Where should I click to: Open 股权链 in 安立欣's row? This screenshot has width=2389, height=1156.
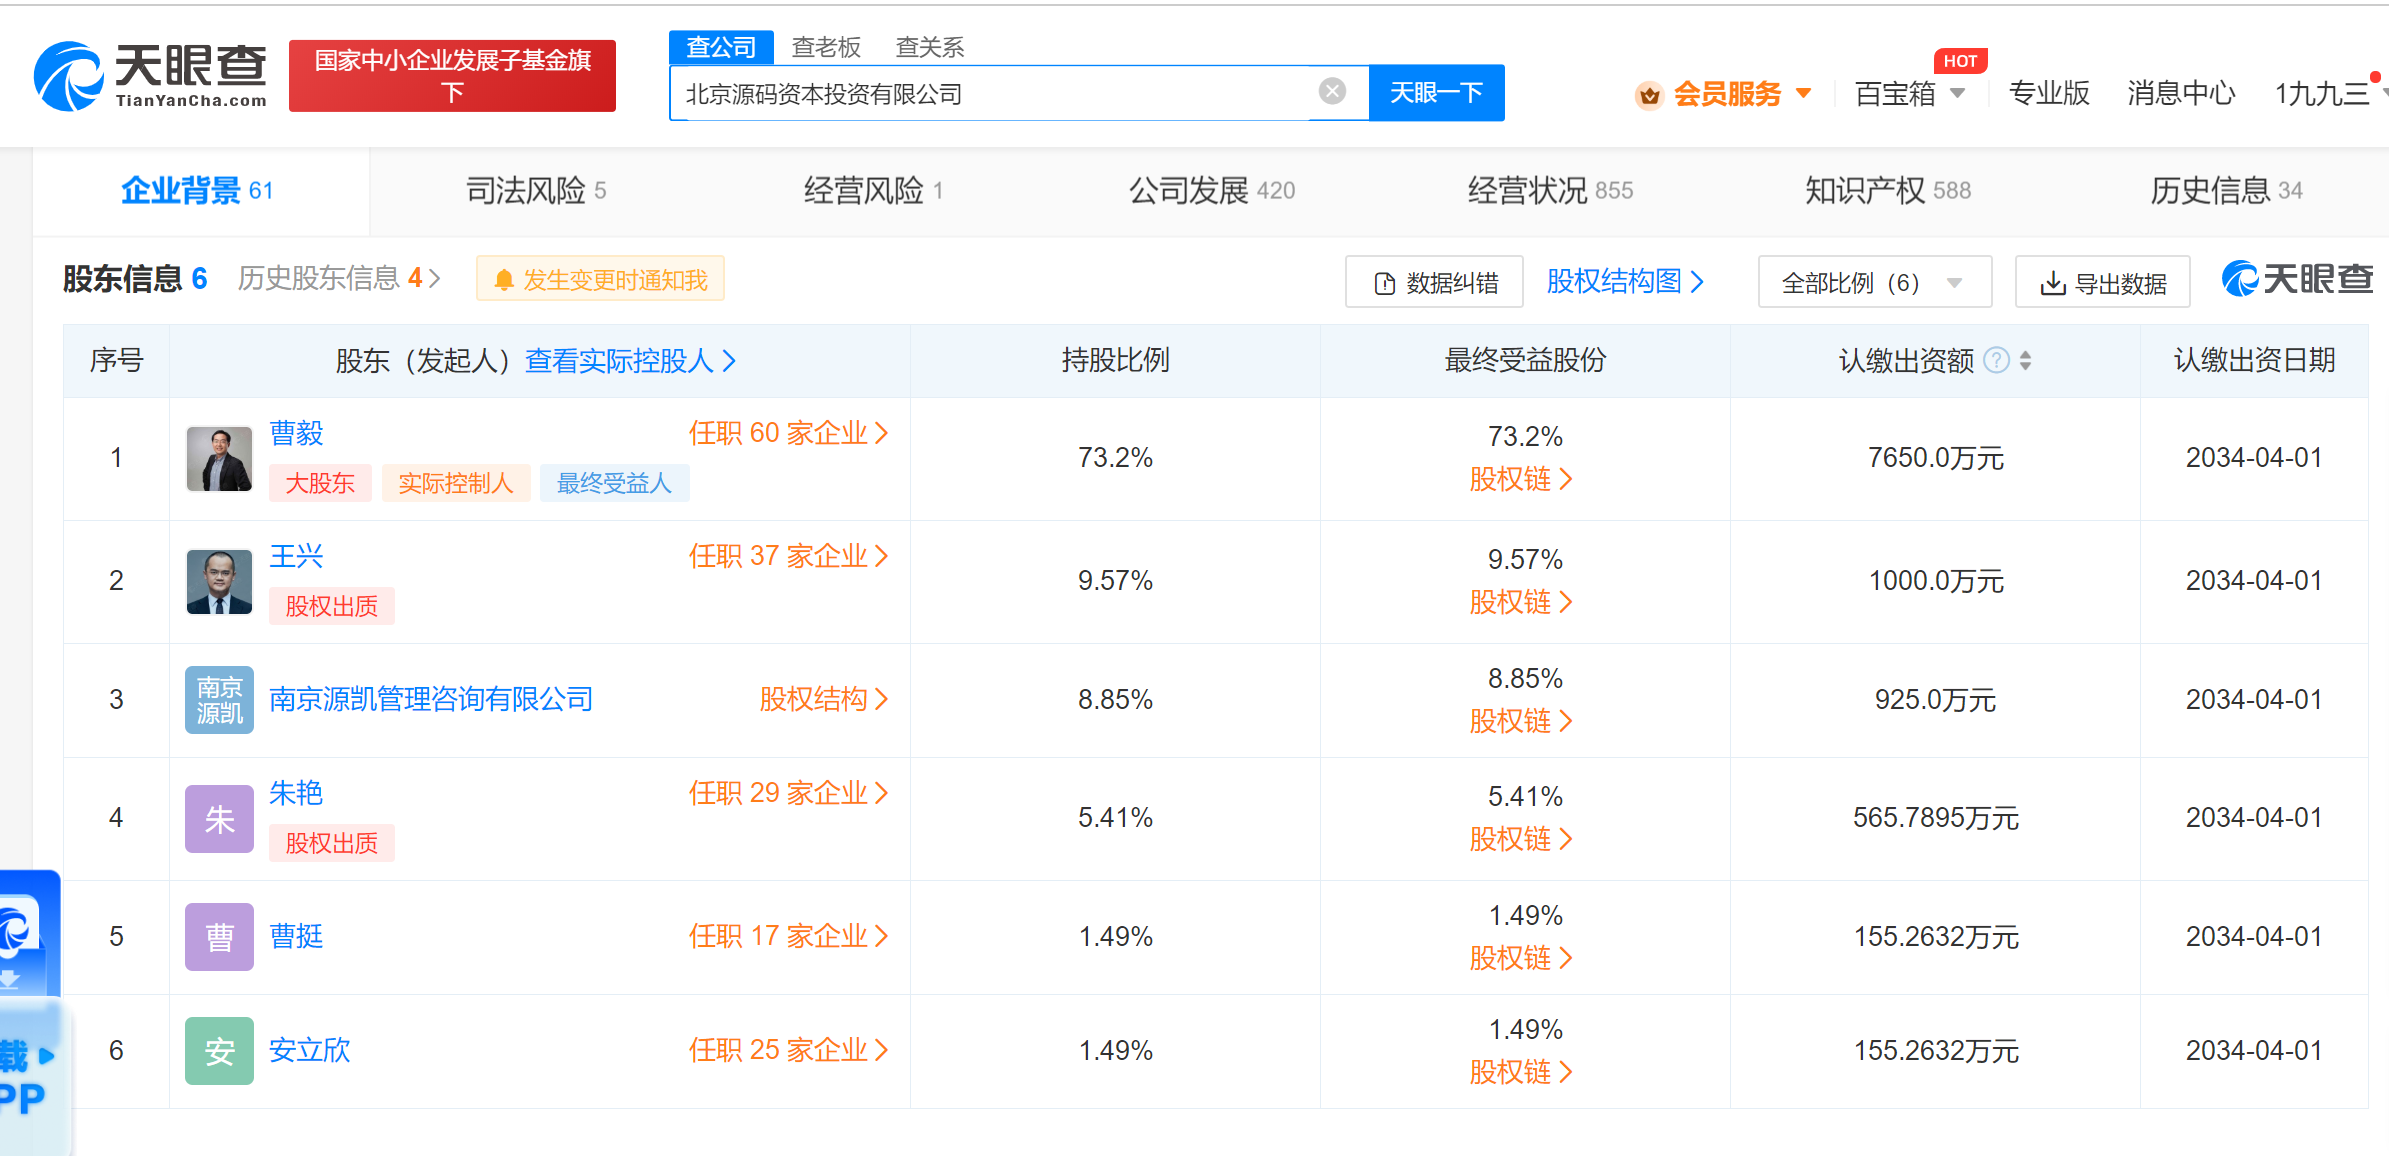pyautogui.click(x=1521, y=1072)
